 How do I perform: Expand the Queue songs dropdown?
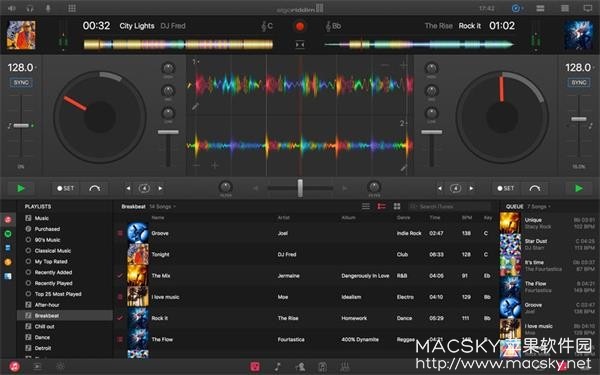[540, 207]
